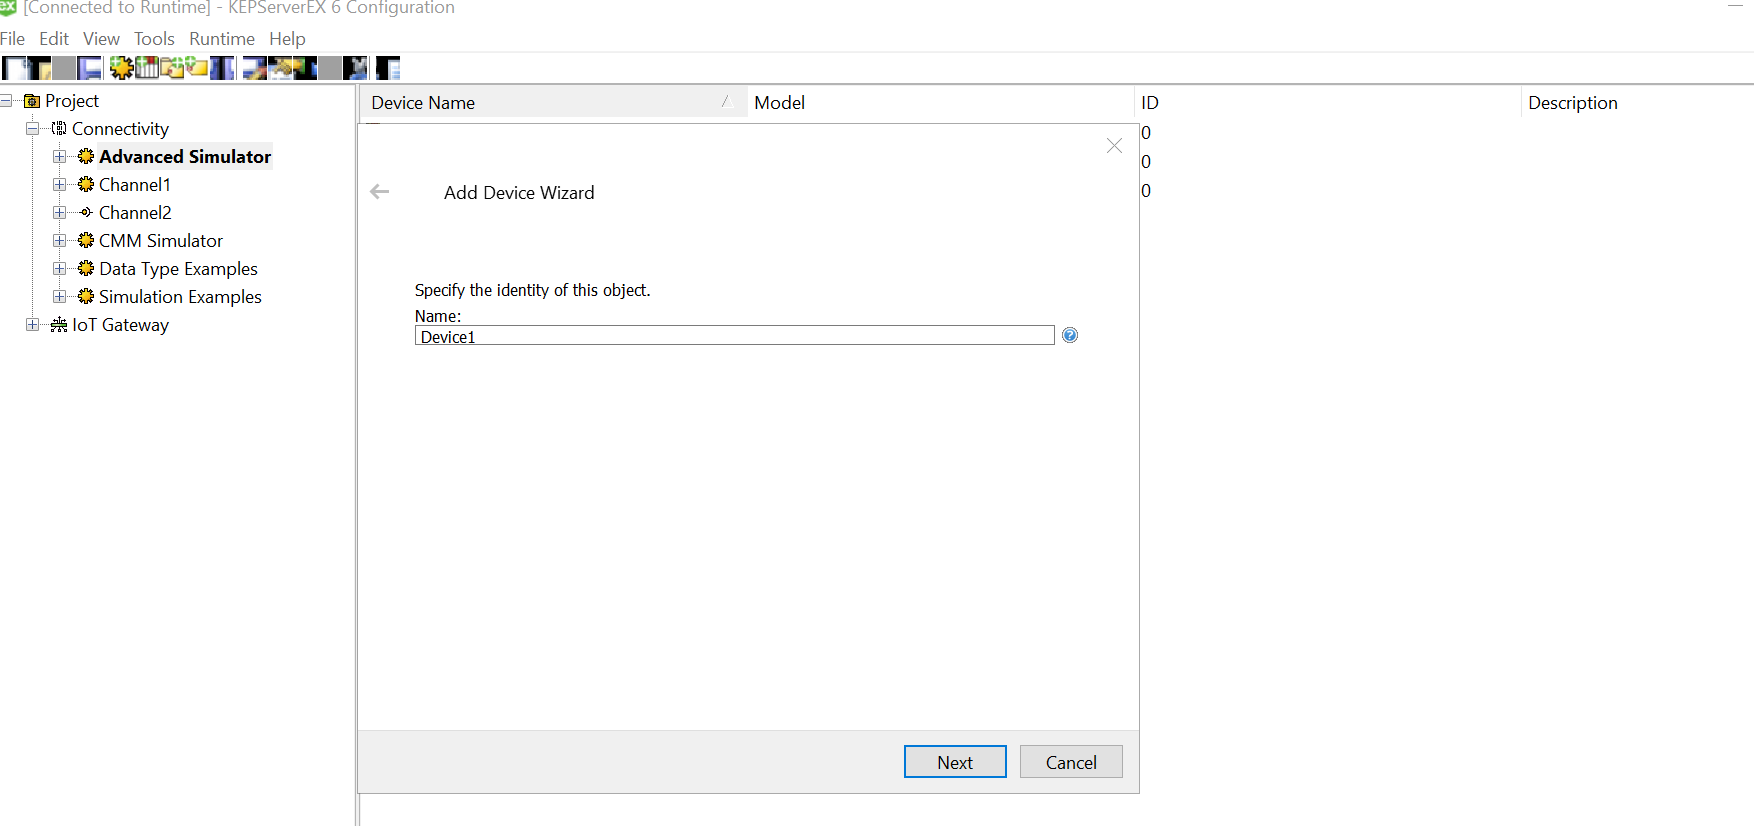
Task: Expand the IoT Gateway node
Action: pyautogui.click(x=33, y=325)
